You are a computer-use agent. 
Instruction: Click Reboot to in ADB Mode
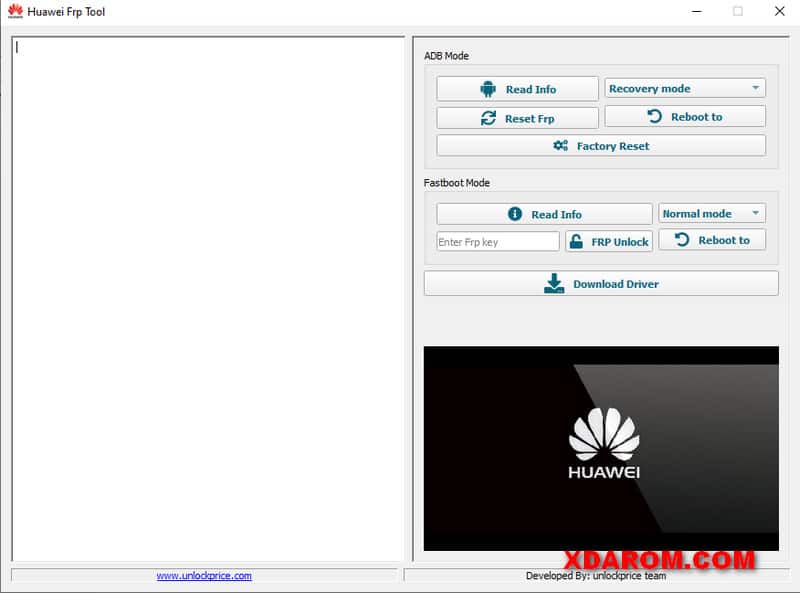[685, 117]
